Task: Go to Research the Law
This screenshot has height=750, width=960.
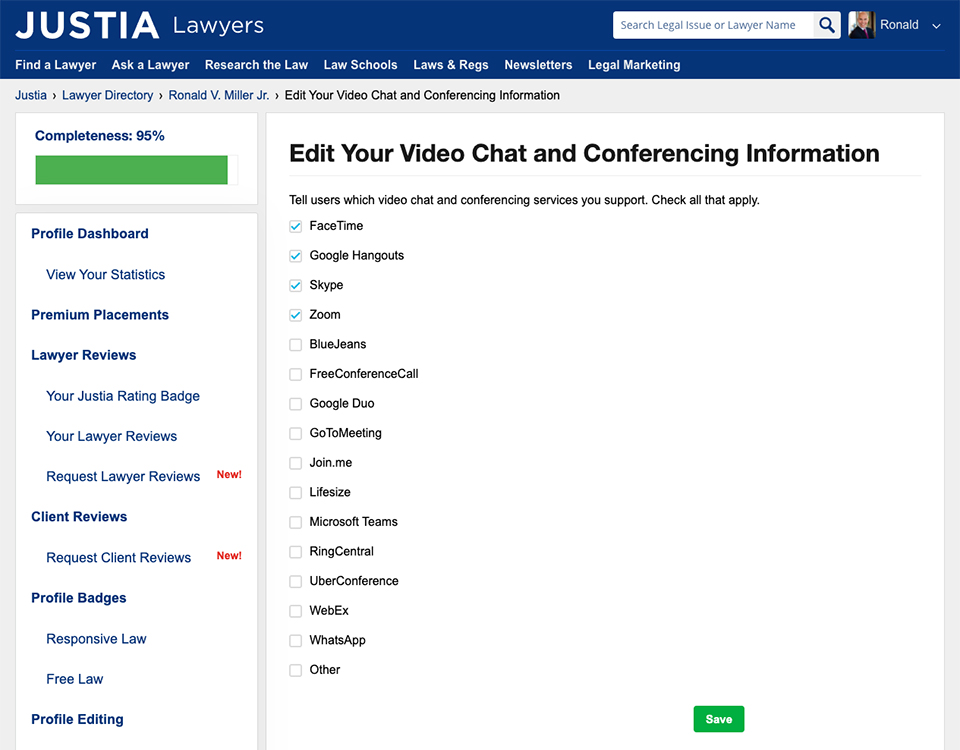Action: (x=256, y=65)
